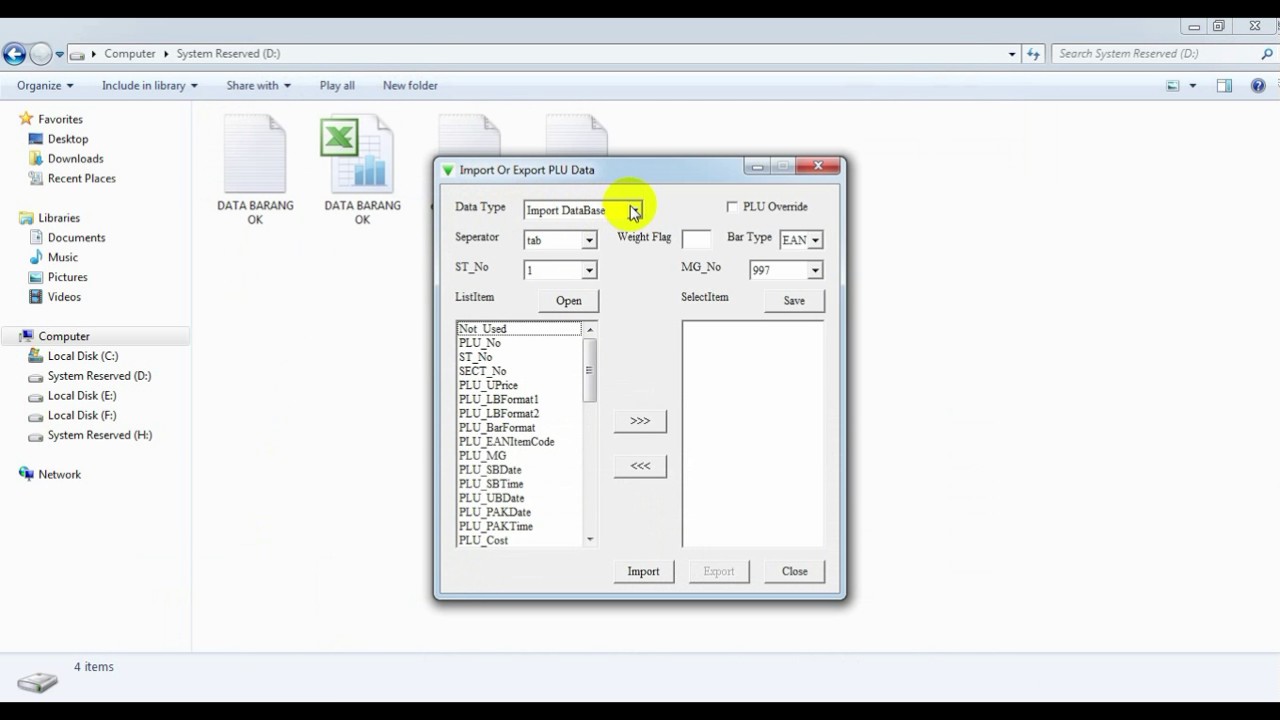Open address bar history dropdown
This screenshot has height=720, width=1280.
tap(1012, 54)
